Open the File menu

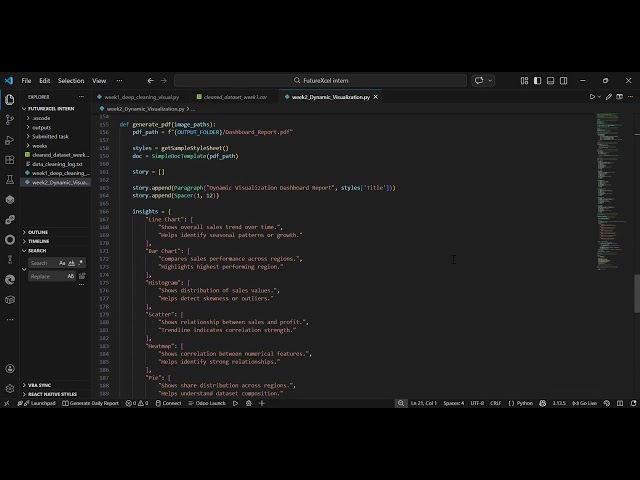pyautogui.click(x=27, y=81)
